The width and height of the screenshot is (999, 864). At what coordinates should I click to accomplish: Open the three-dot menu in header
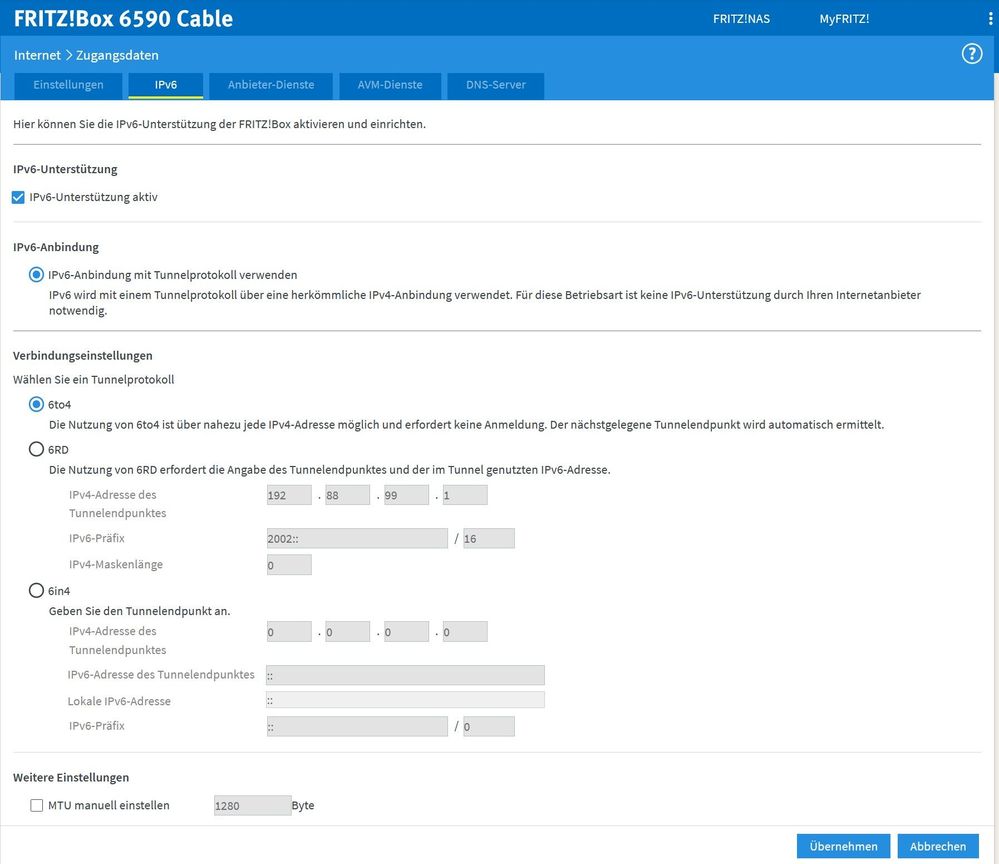[x=990, y=18]
